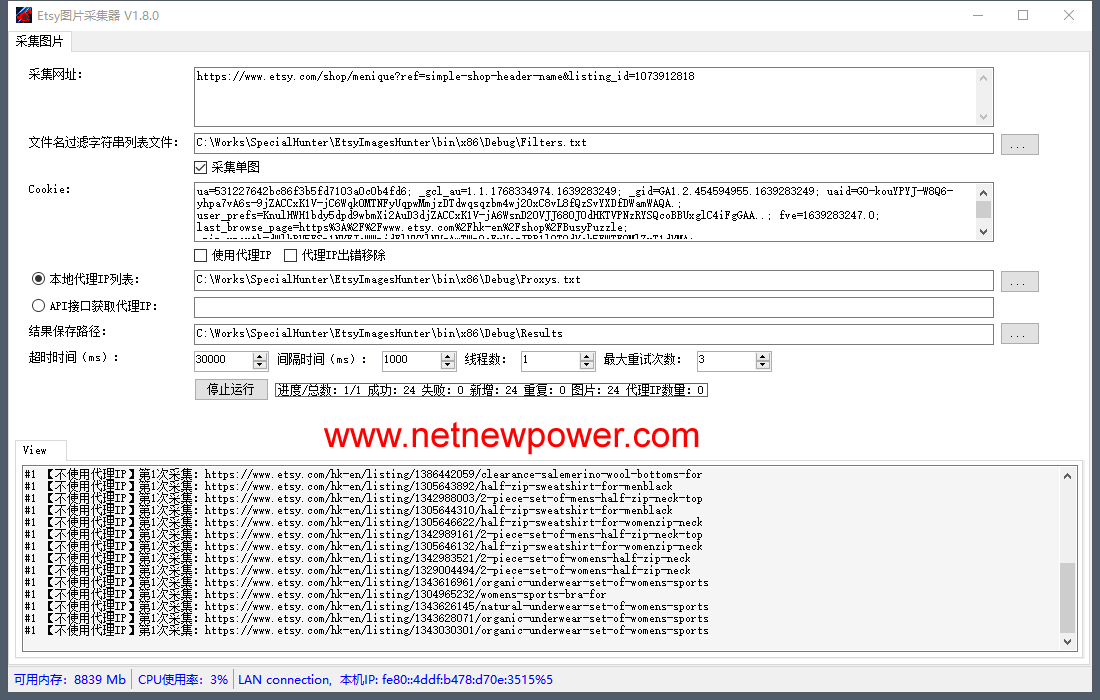Click the Etsy collector app icon in title bar
The height and width of the screenshot is (700, 1100).
(x=24, y=15)
